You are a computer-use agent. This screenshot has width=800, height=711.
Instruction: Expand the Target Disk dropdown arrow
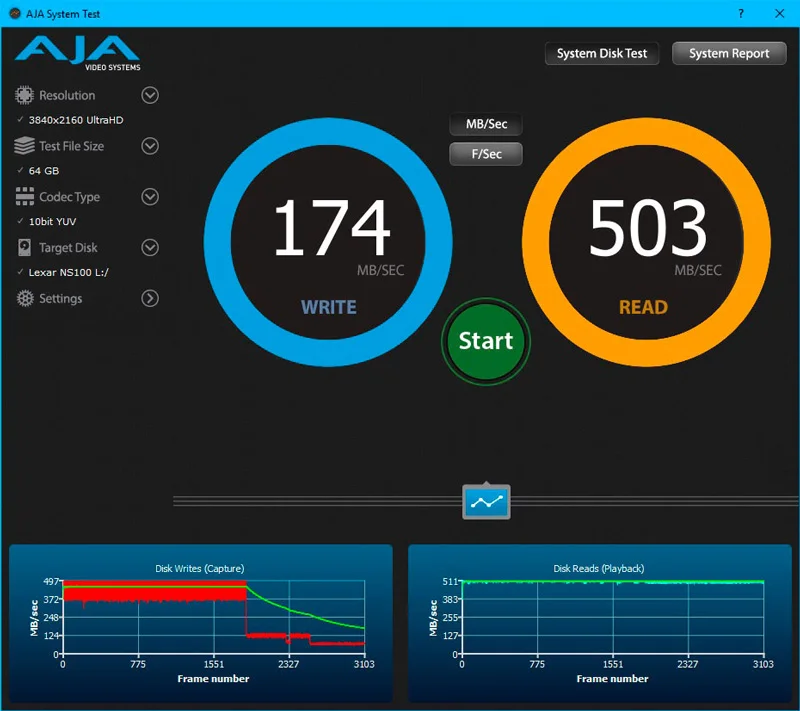click(150, 247)
